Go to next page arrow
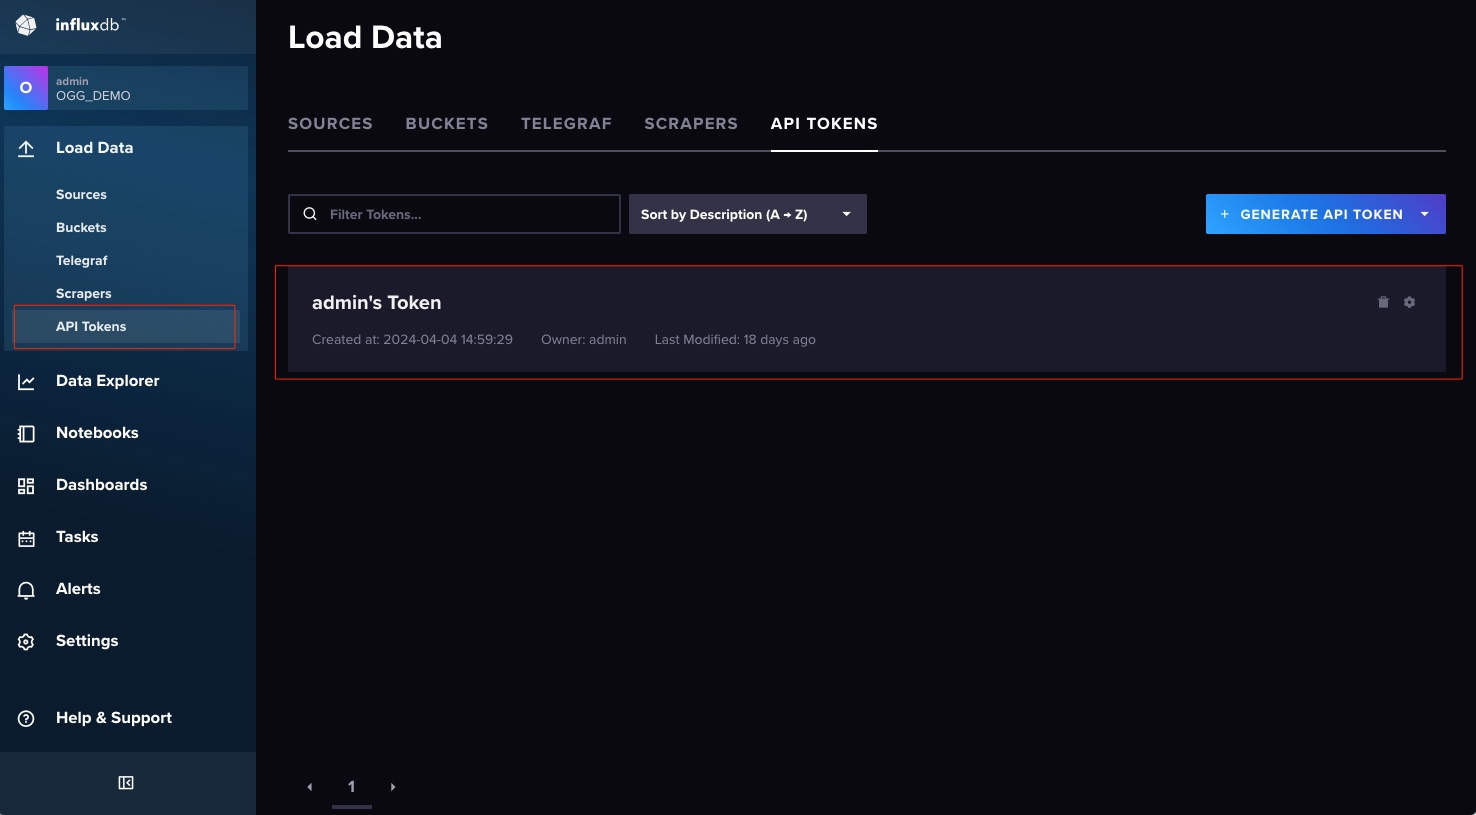This screenshot has width=1476, height=815. (393, 787)
